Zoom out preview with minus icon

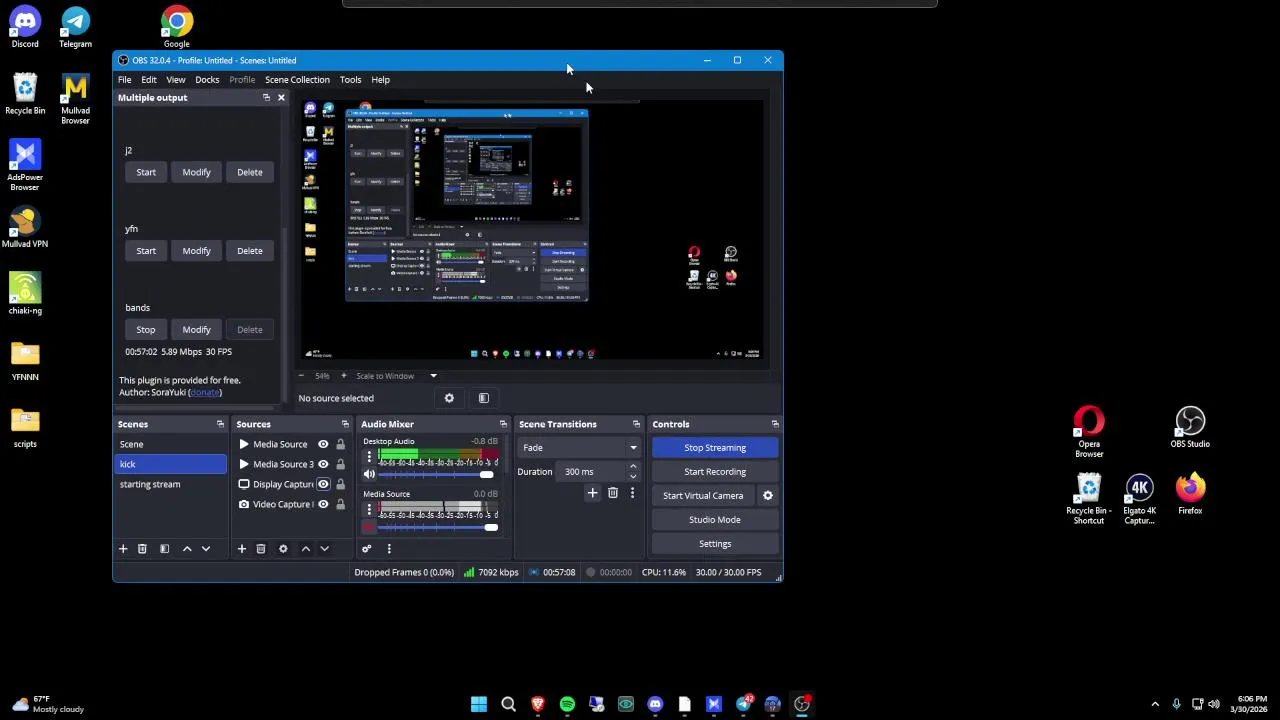tap(301, 376)
